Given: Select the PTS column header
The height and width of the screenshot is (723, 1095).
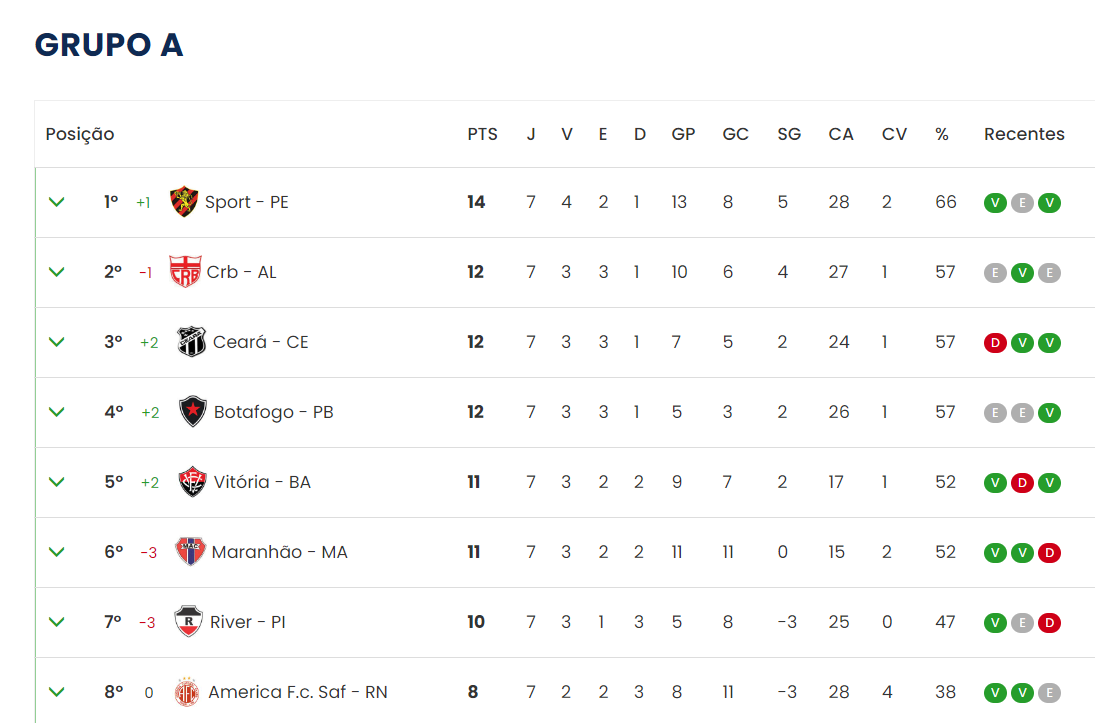Looking at the screenshot, I should click(x=483, y=134).
